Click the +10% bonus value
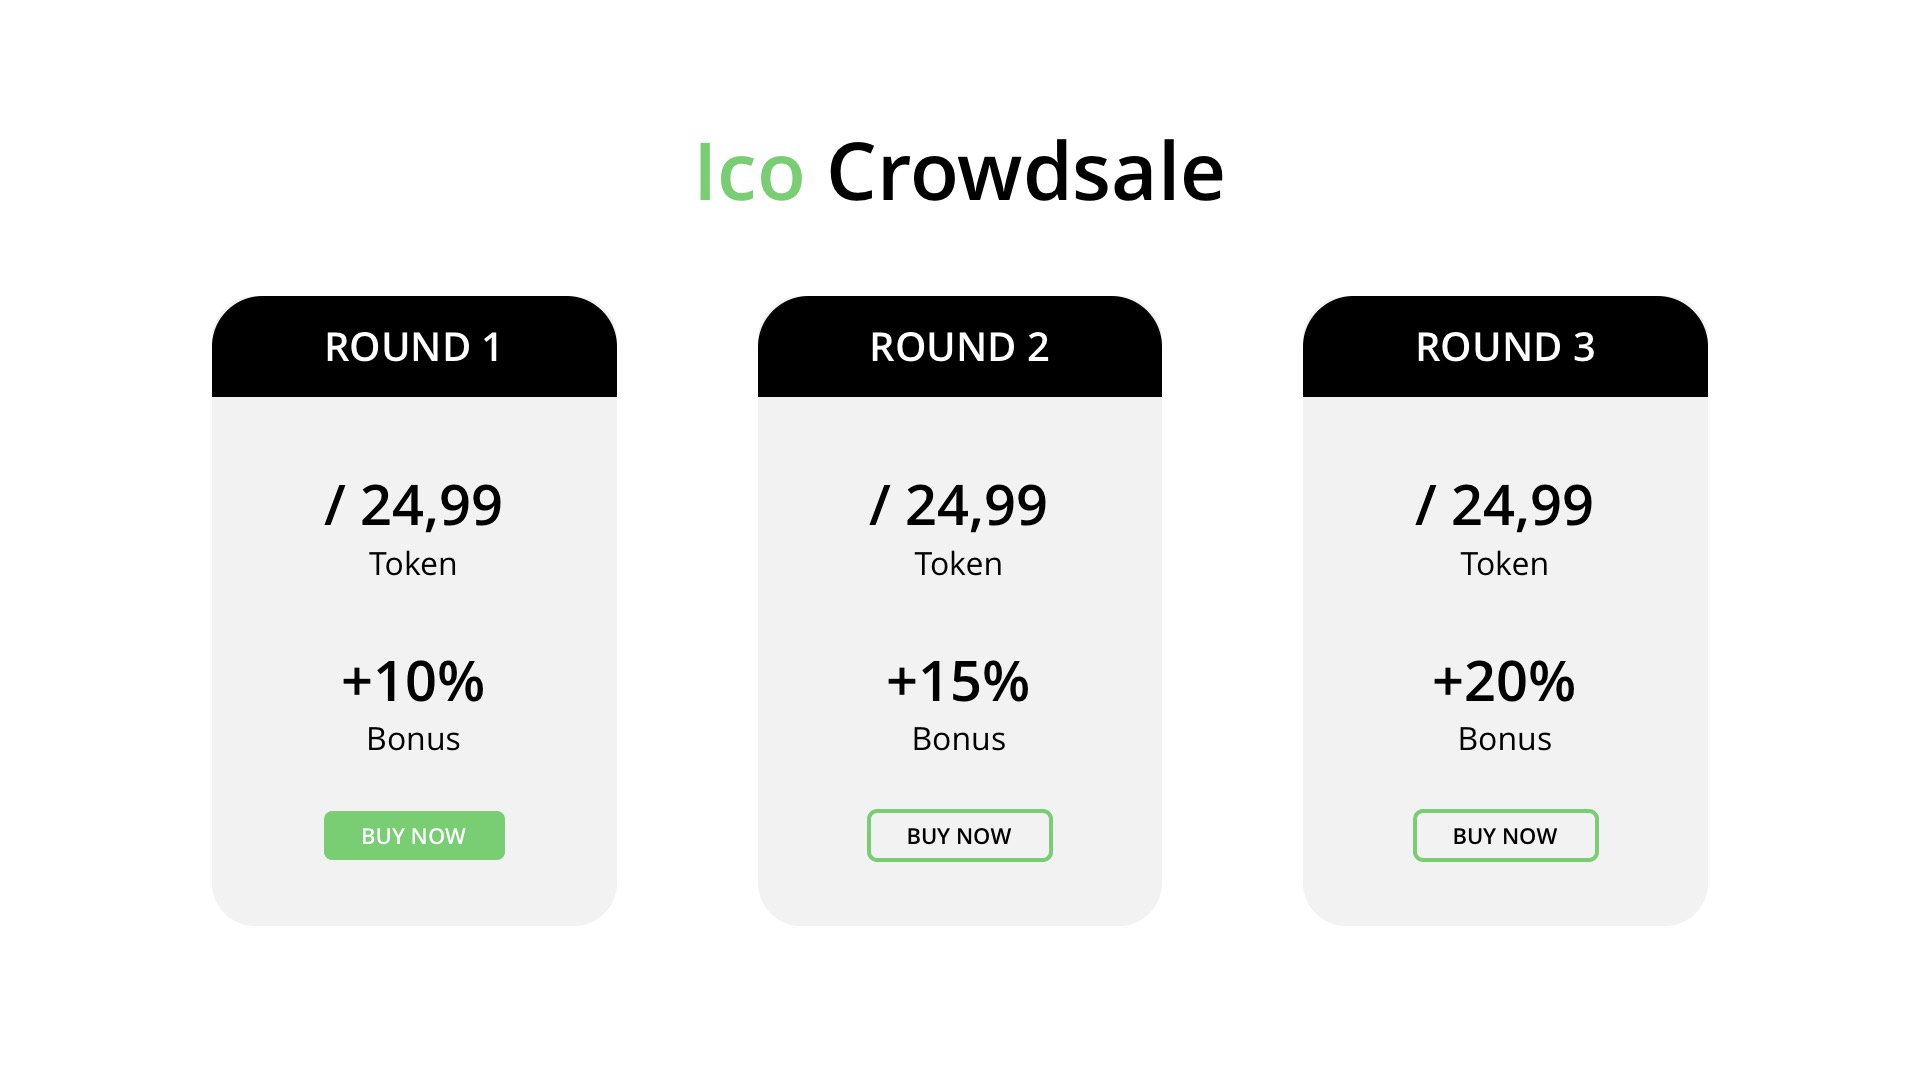 click(414, 682)
